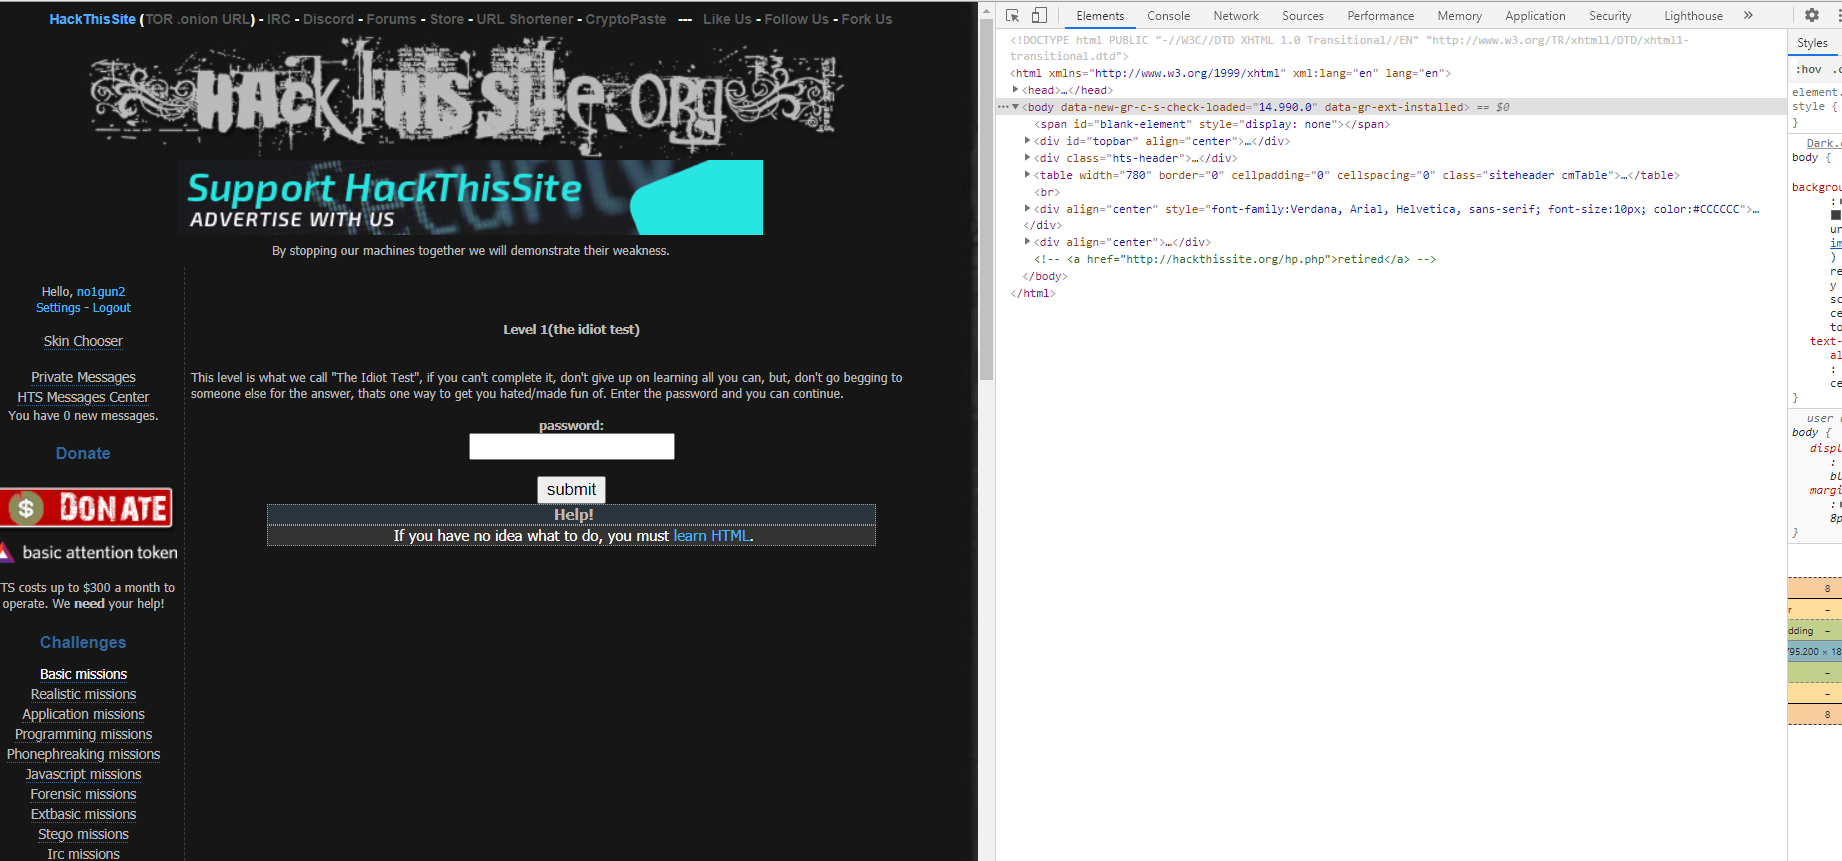Open the Console tab

coord(1168,16)
